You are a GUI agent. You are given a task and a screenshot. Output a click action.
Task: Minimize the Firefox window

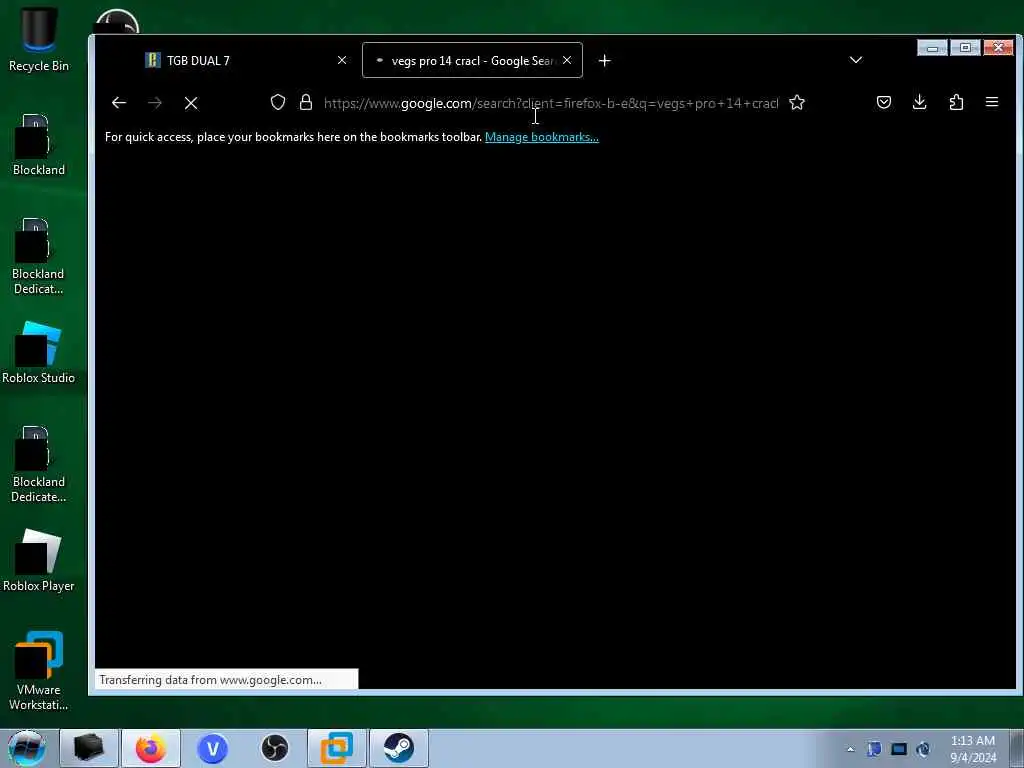click(x=933, y=48)
